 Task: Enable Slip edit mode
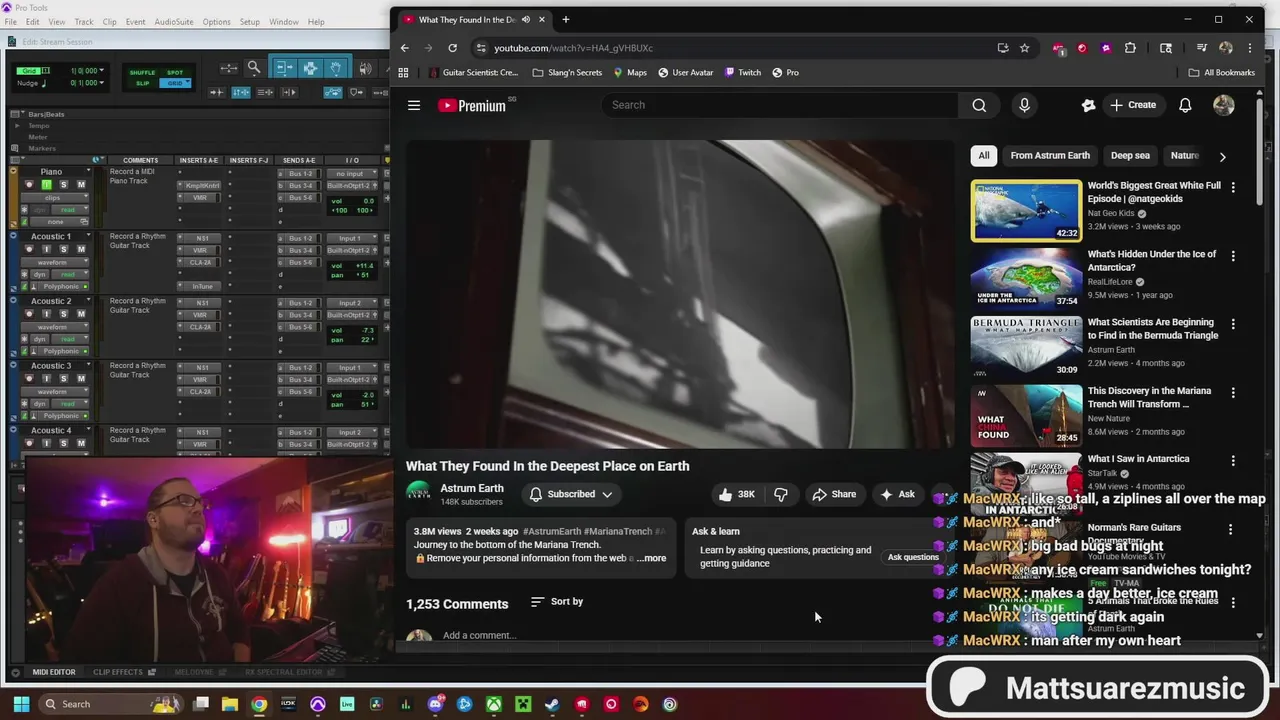(x=143, y=82)
